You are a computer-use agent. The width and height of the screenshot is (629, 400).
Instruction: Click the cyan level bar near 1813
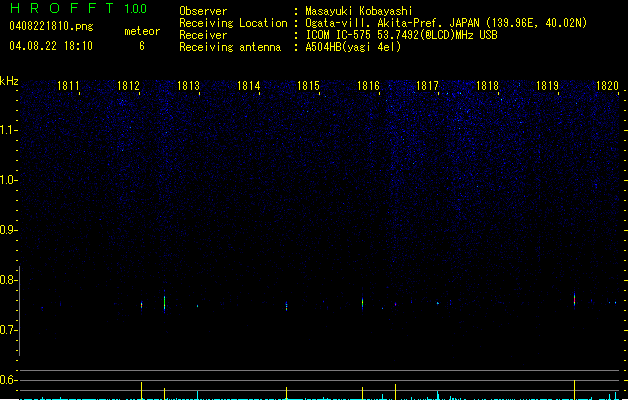point(197,395)
